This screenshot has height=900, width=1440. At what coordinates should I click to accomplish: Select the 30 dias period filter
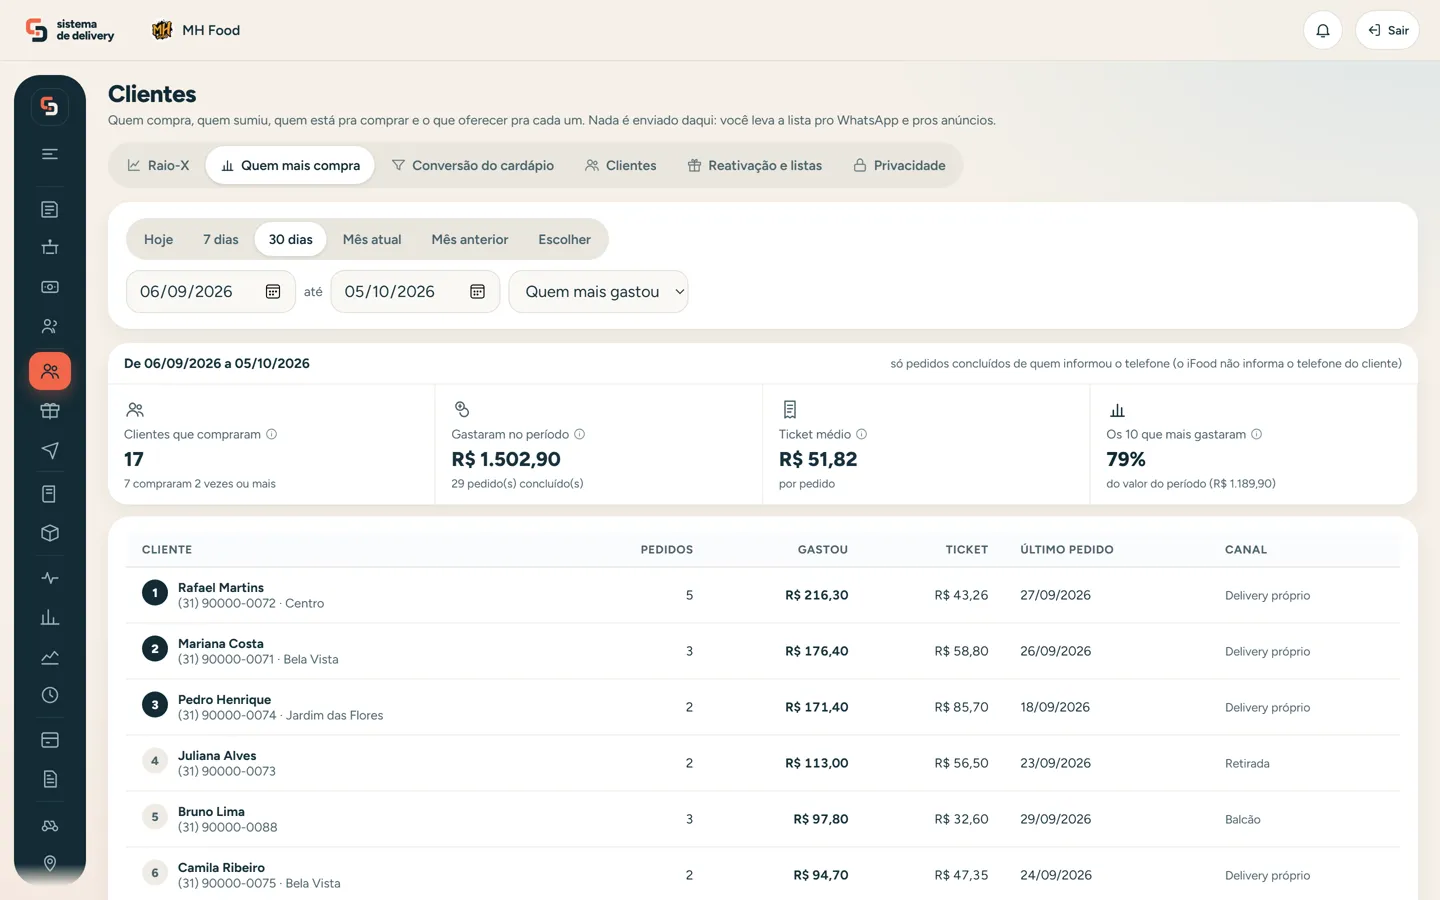pos(290,239)
